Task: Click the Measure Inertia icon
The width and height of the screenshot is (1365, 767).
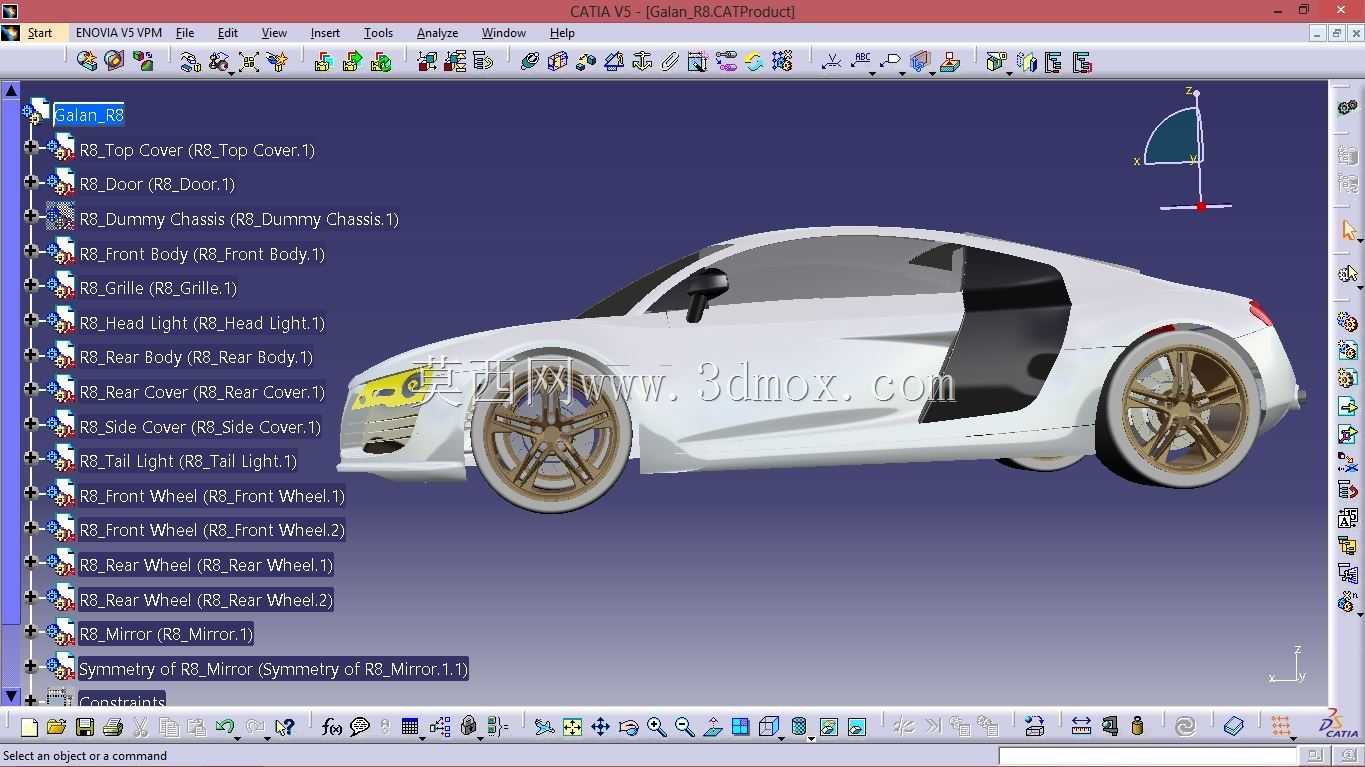Action: (1137, 727)
